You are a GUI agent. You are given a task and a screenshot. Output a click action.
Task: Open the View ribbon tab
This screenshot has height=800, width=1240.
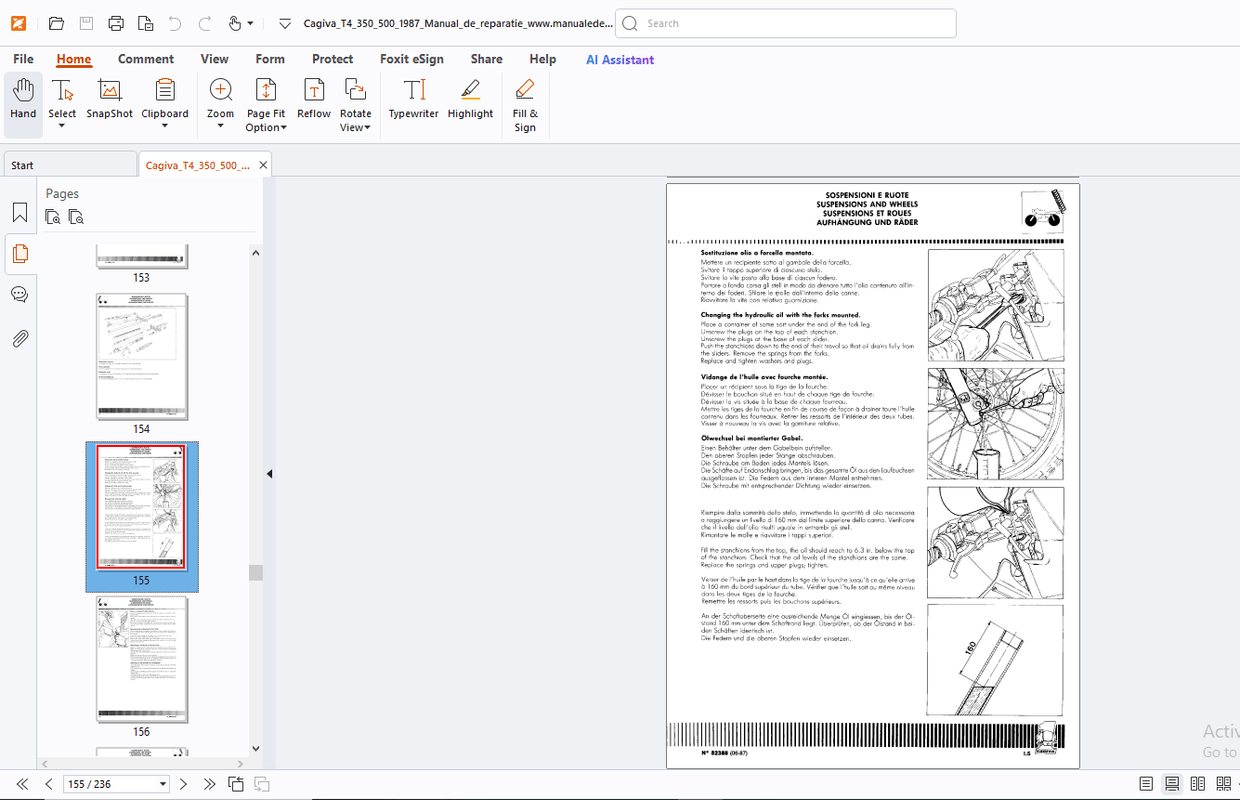[x=214, y=58]
